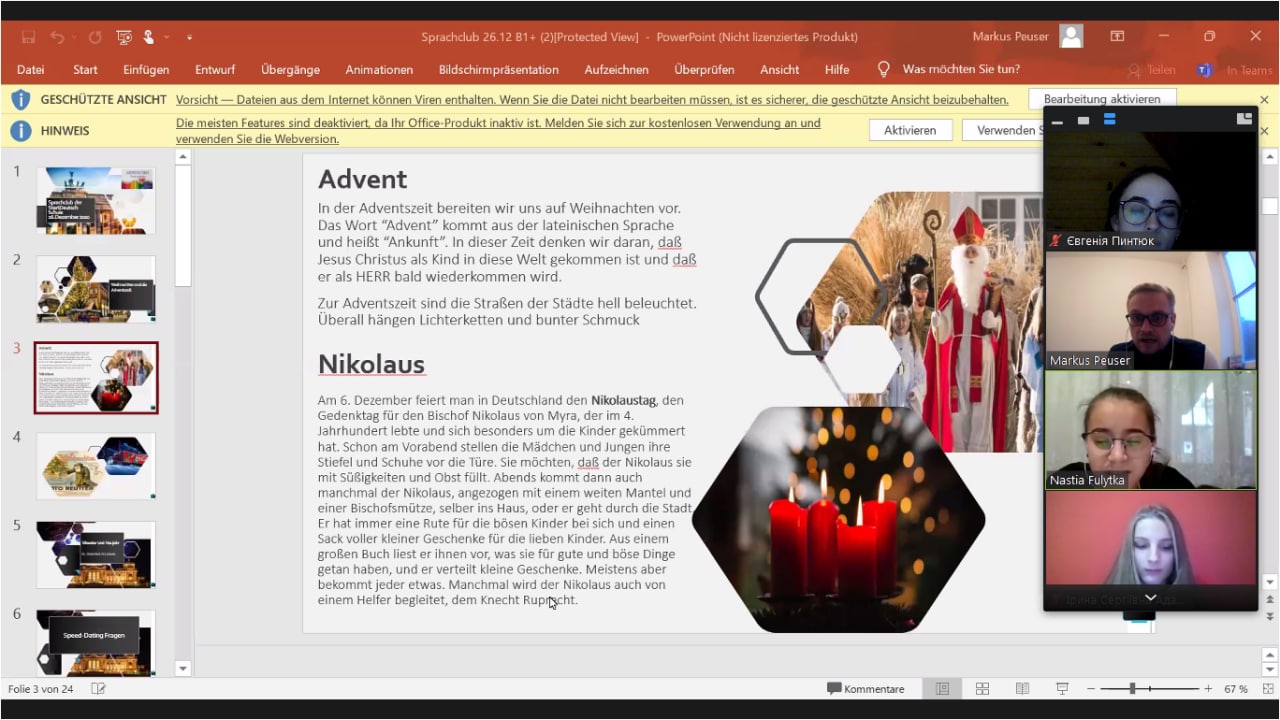Switch to Normal view icon

point(942,689)
